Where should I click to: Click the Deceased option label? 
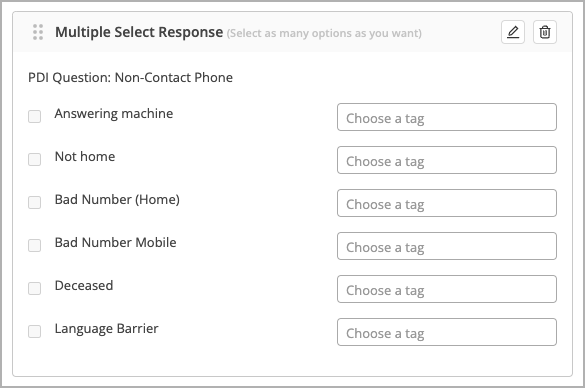click(84, 285)
